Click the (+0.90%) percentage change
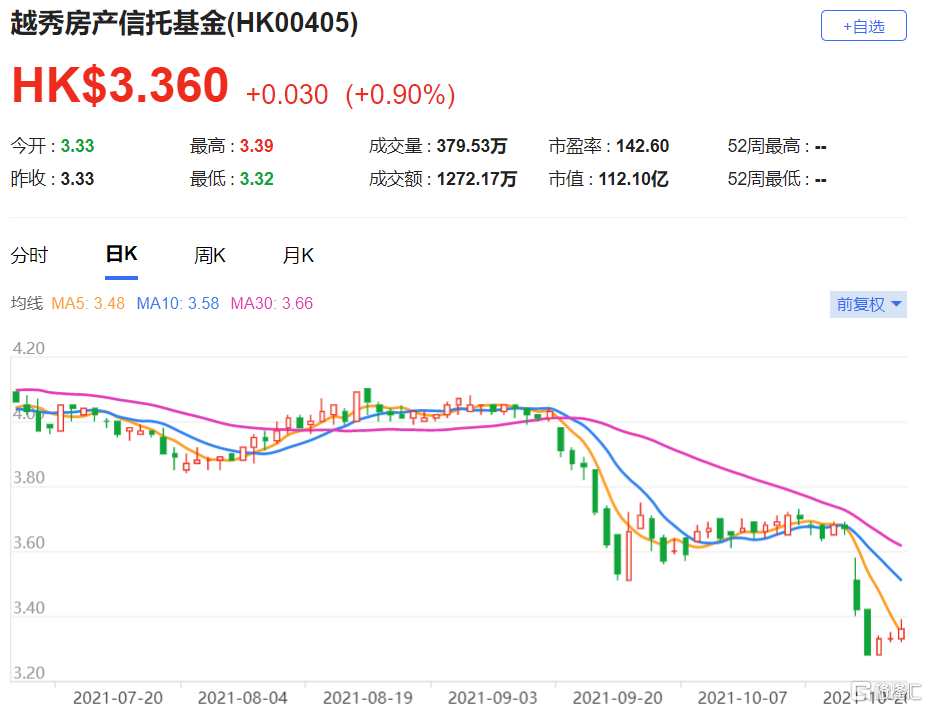This screenshot has width=928, height=709. click(x=400, y=95)
